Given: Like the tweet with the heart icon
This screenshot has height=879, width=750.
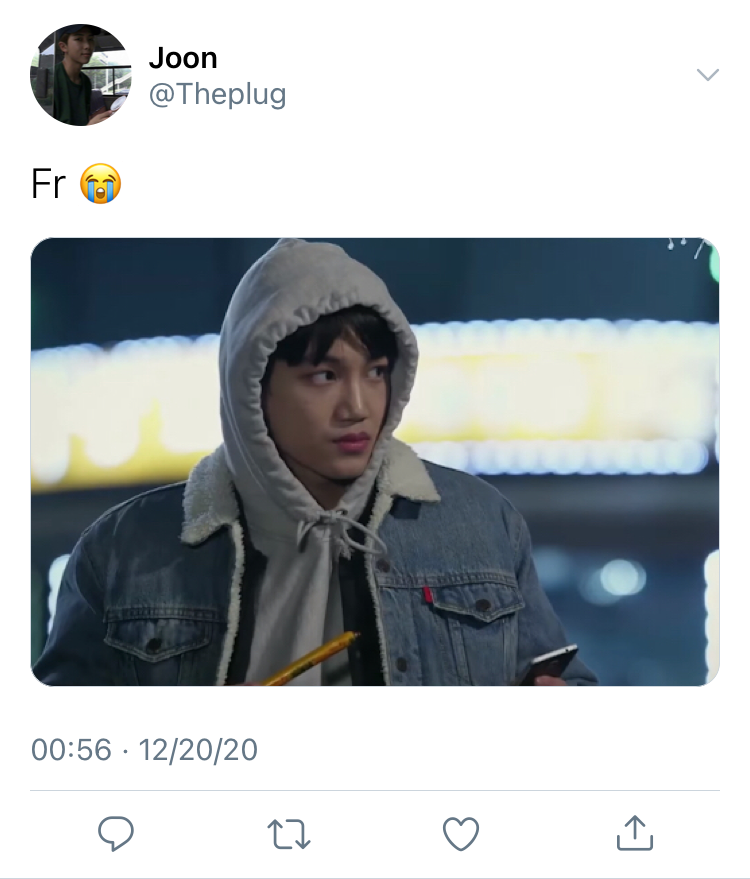Looking at the screenshot, I should pos(461,834).
